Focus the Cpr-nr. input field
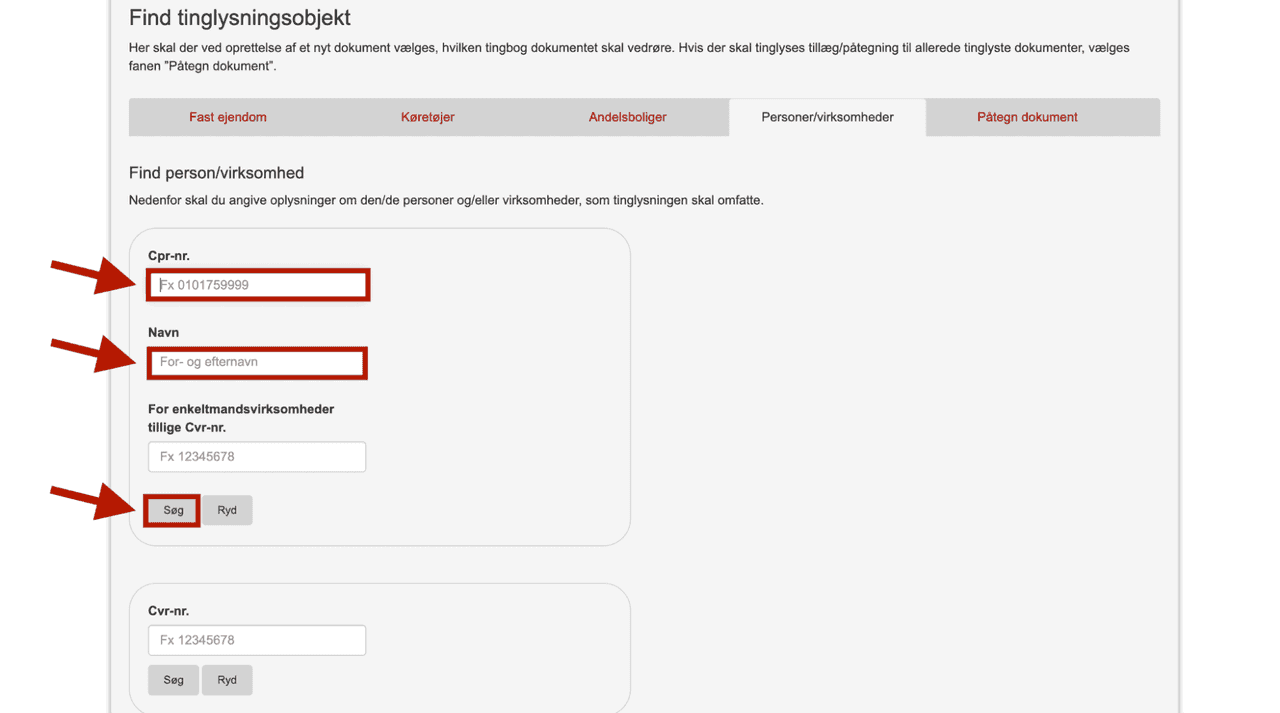This screenshot has height=713, width=1280. 258,285
